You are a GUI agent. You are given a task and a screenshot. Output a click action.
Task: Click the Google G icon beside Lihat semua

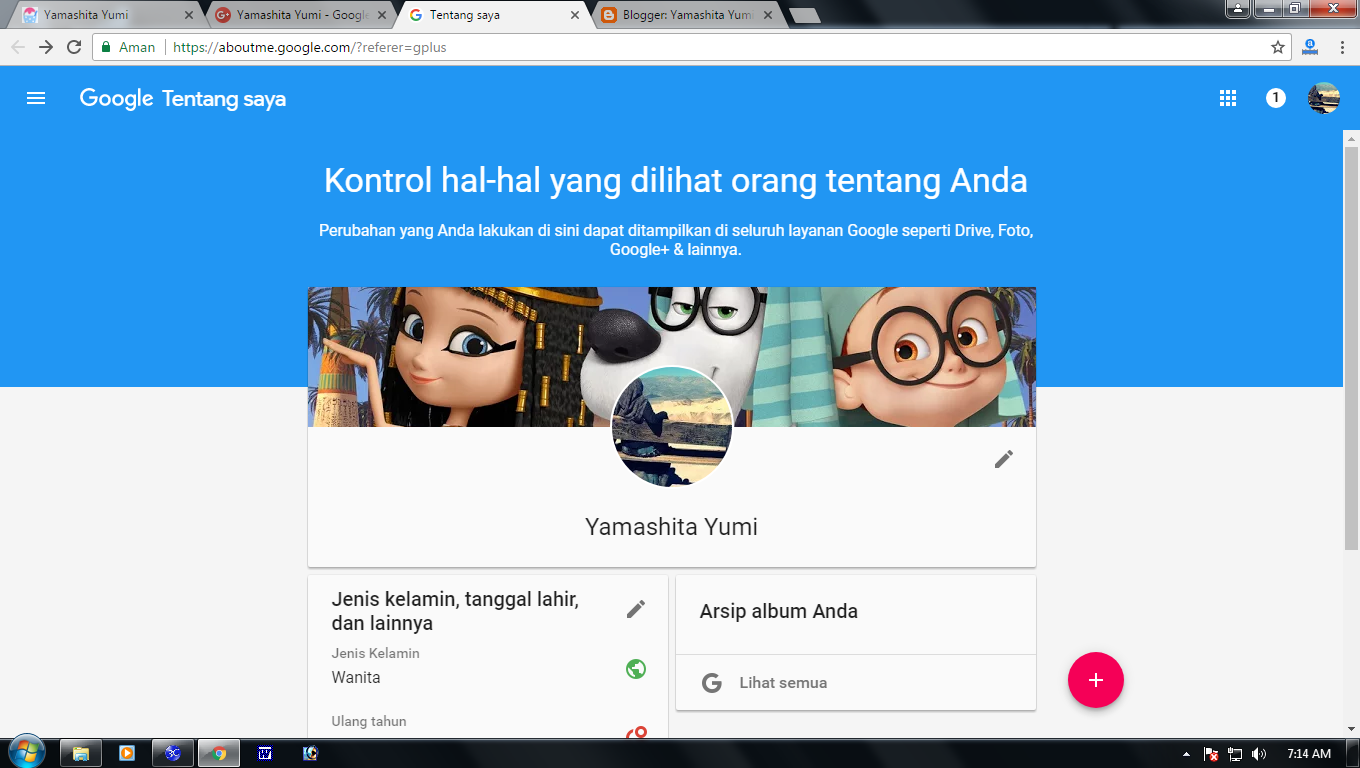coord(712,683)
